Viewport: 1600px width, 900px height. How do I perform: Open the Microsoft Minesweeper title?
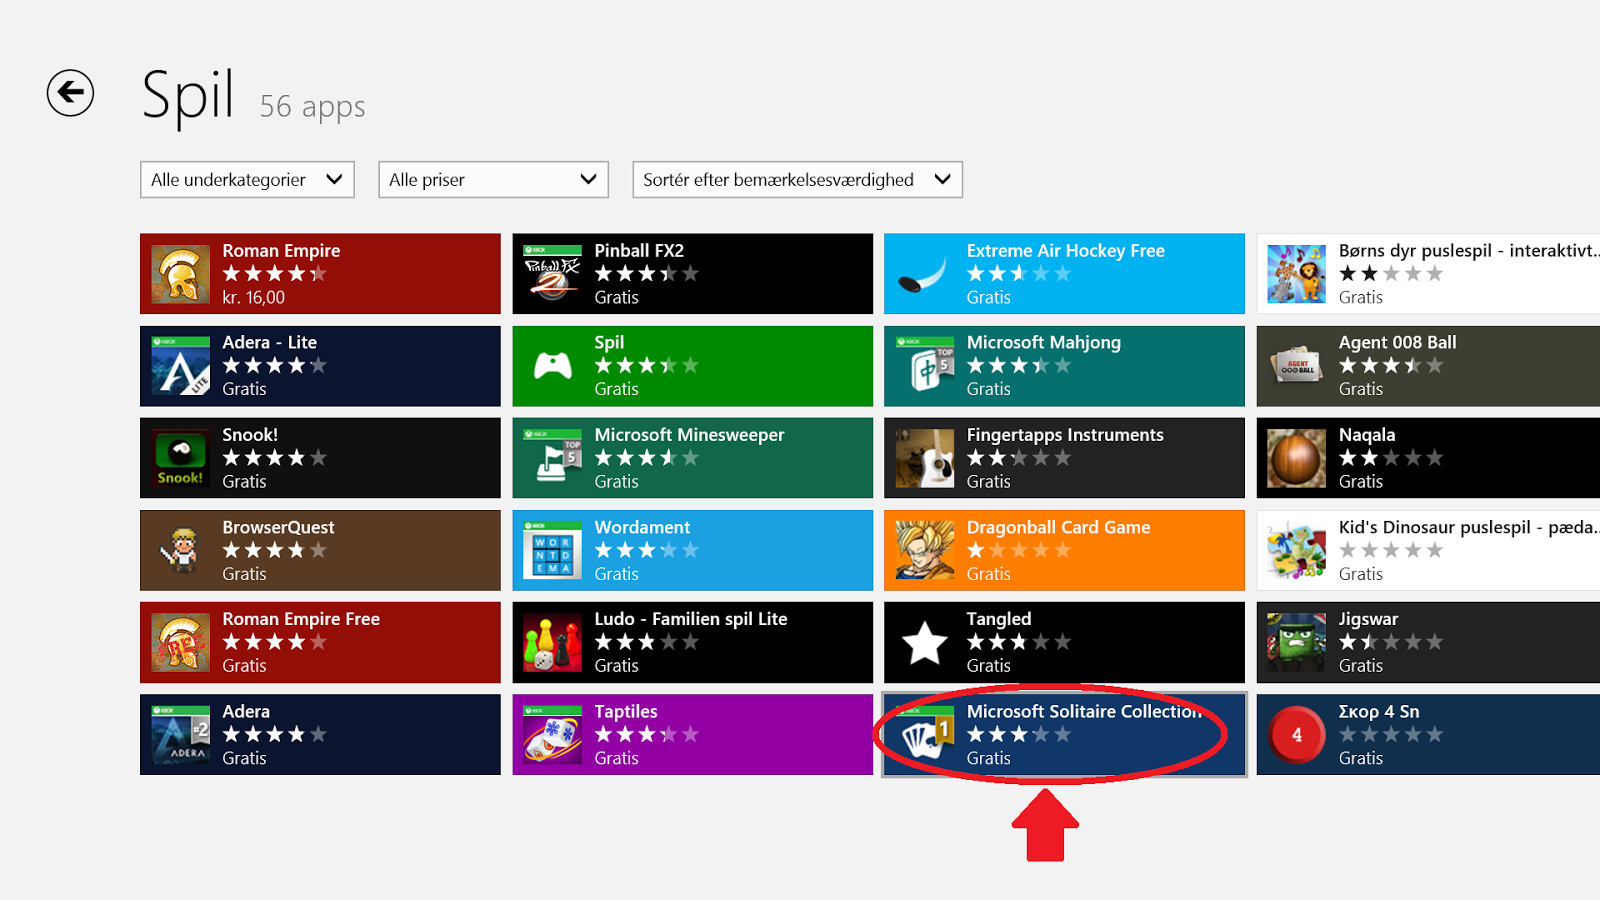[689, 435]
